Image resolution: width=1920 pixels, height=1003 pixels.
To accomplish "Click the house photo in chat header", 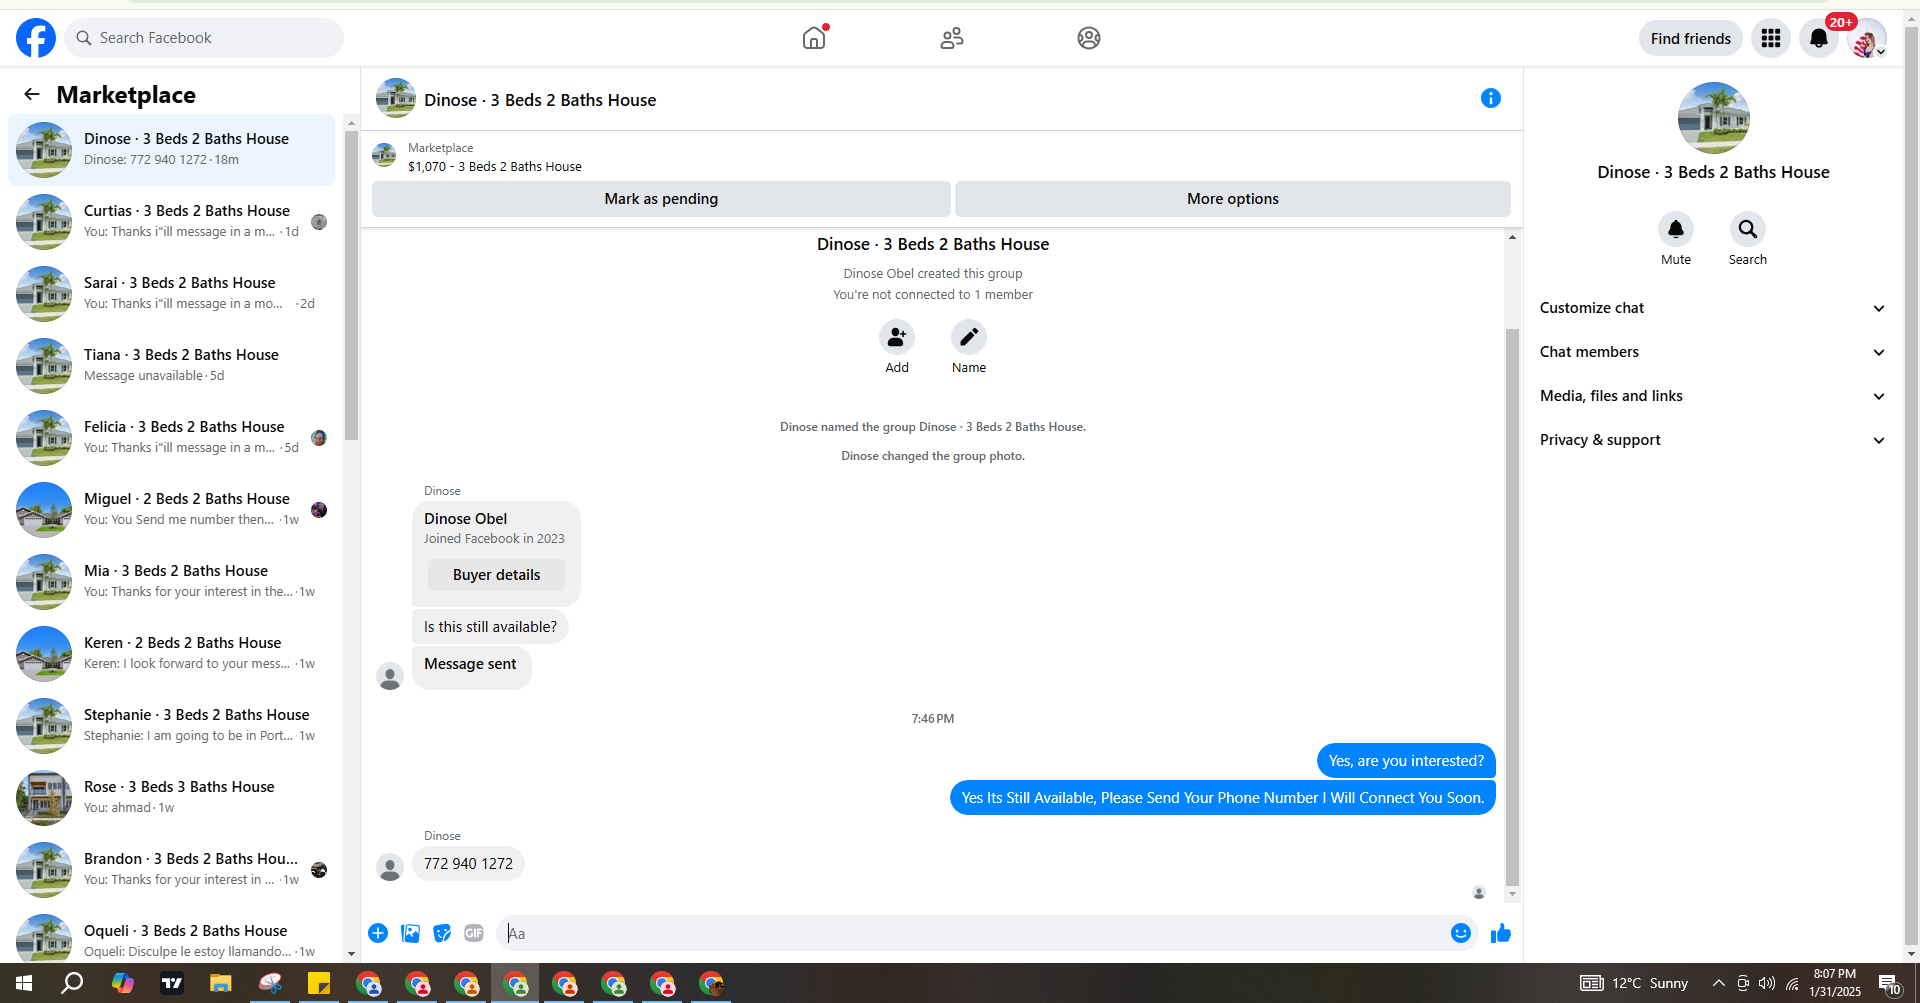I will [x=396, y=98].
